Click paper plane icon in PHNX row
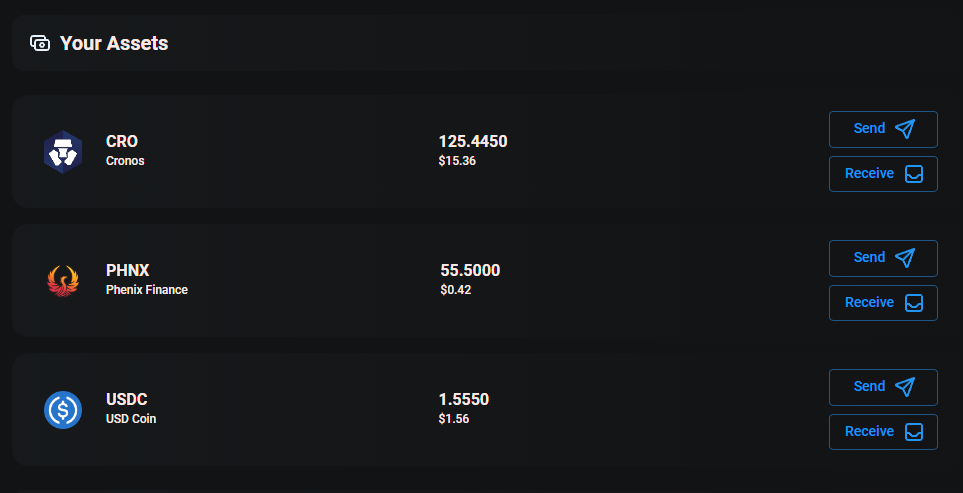Screen dimensions: 963x493 point(905,258)
